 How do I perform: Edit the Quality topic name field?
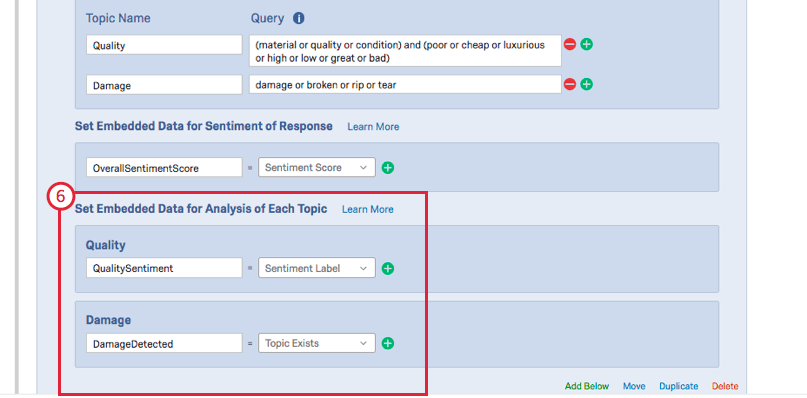[164, 45]
